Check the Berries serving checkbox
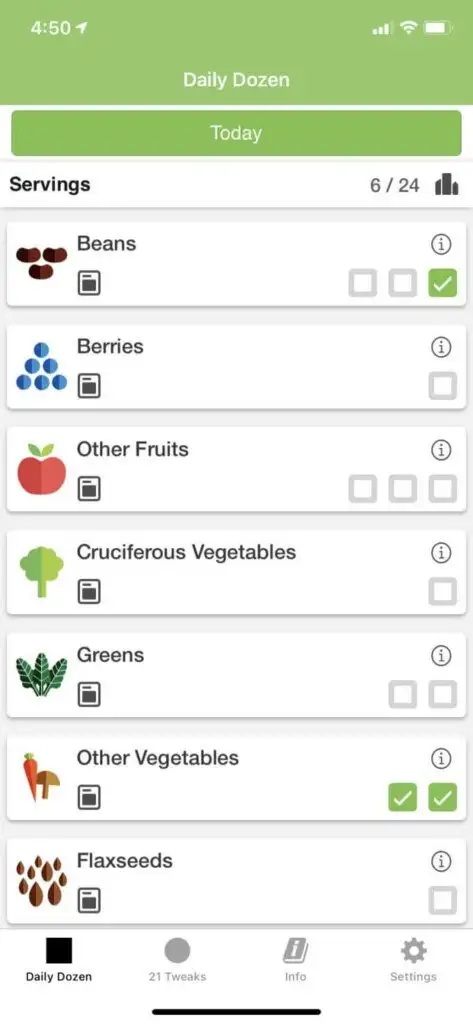 click(442, 386)
